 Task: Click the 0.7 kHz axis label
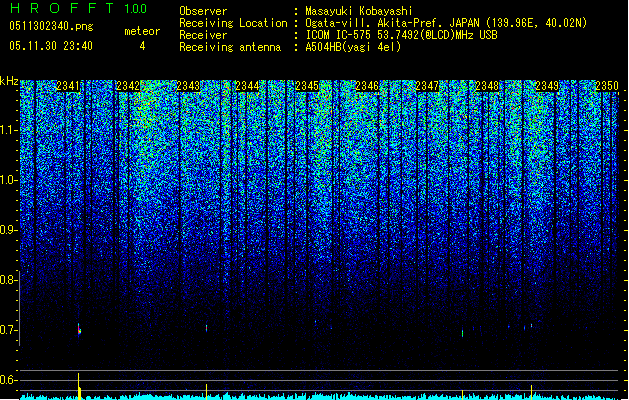click(8, 330)
